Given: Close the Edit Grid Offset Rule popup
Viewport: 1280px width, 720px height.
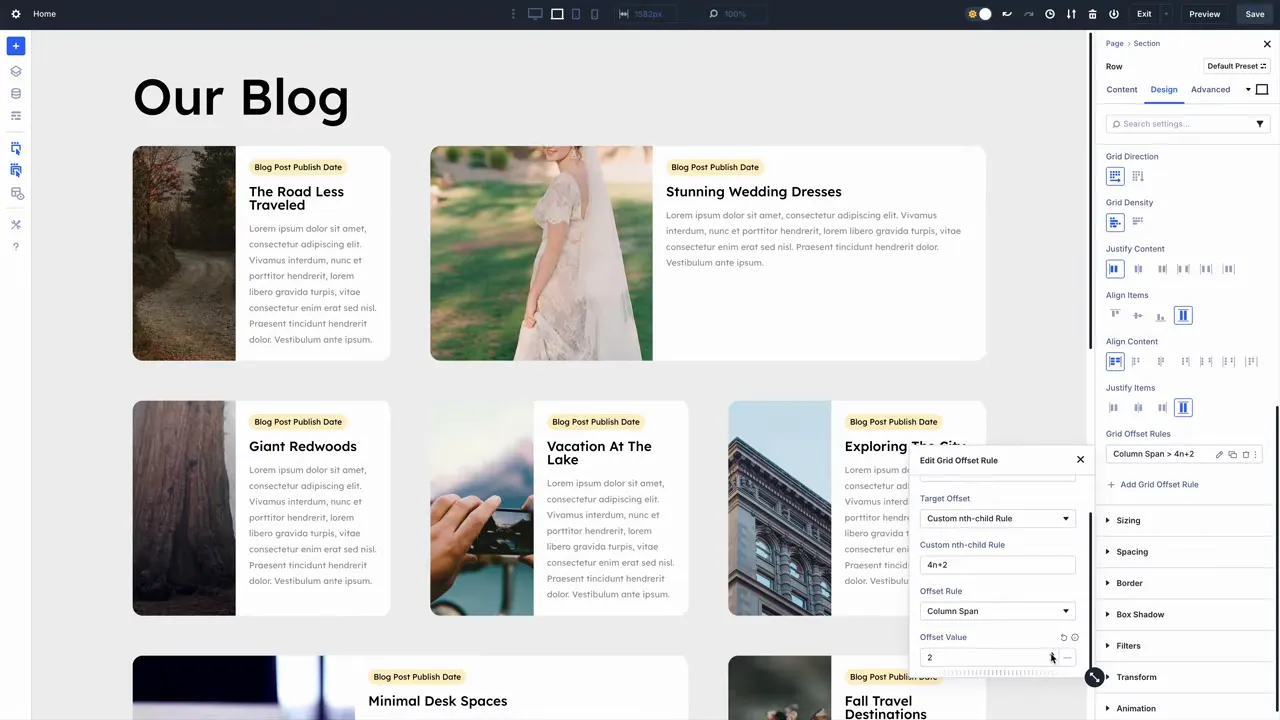Looking at the screenshot, I should click(1080, 460).
